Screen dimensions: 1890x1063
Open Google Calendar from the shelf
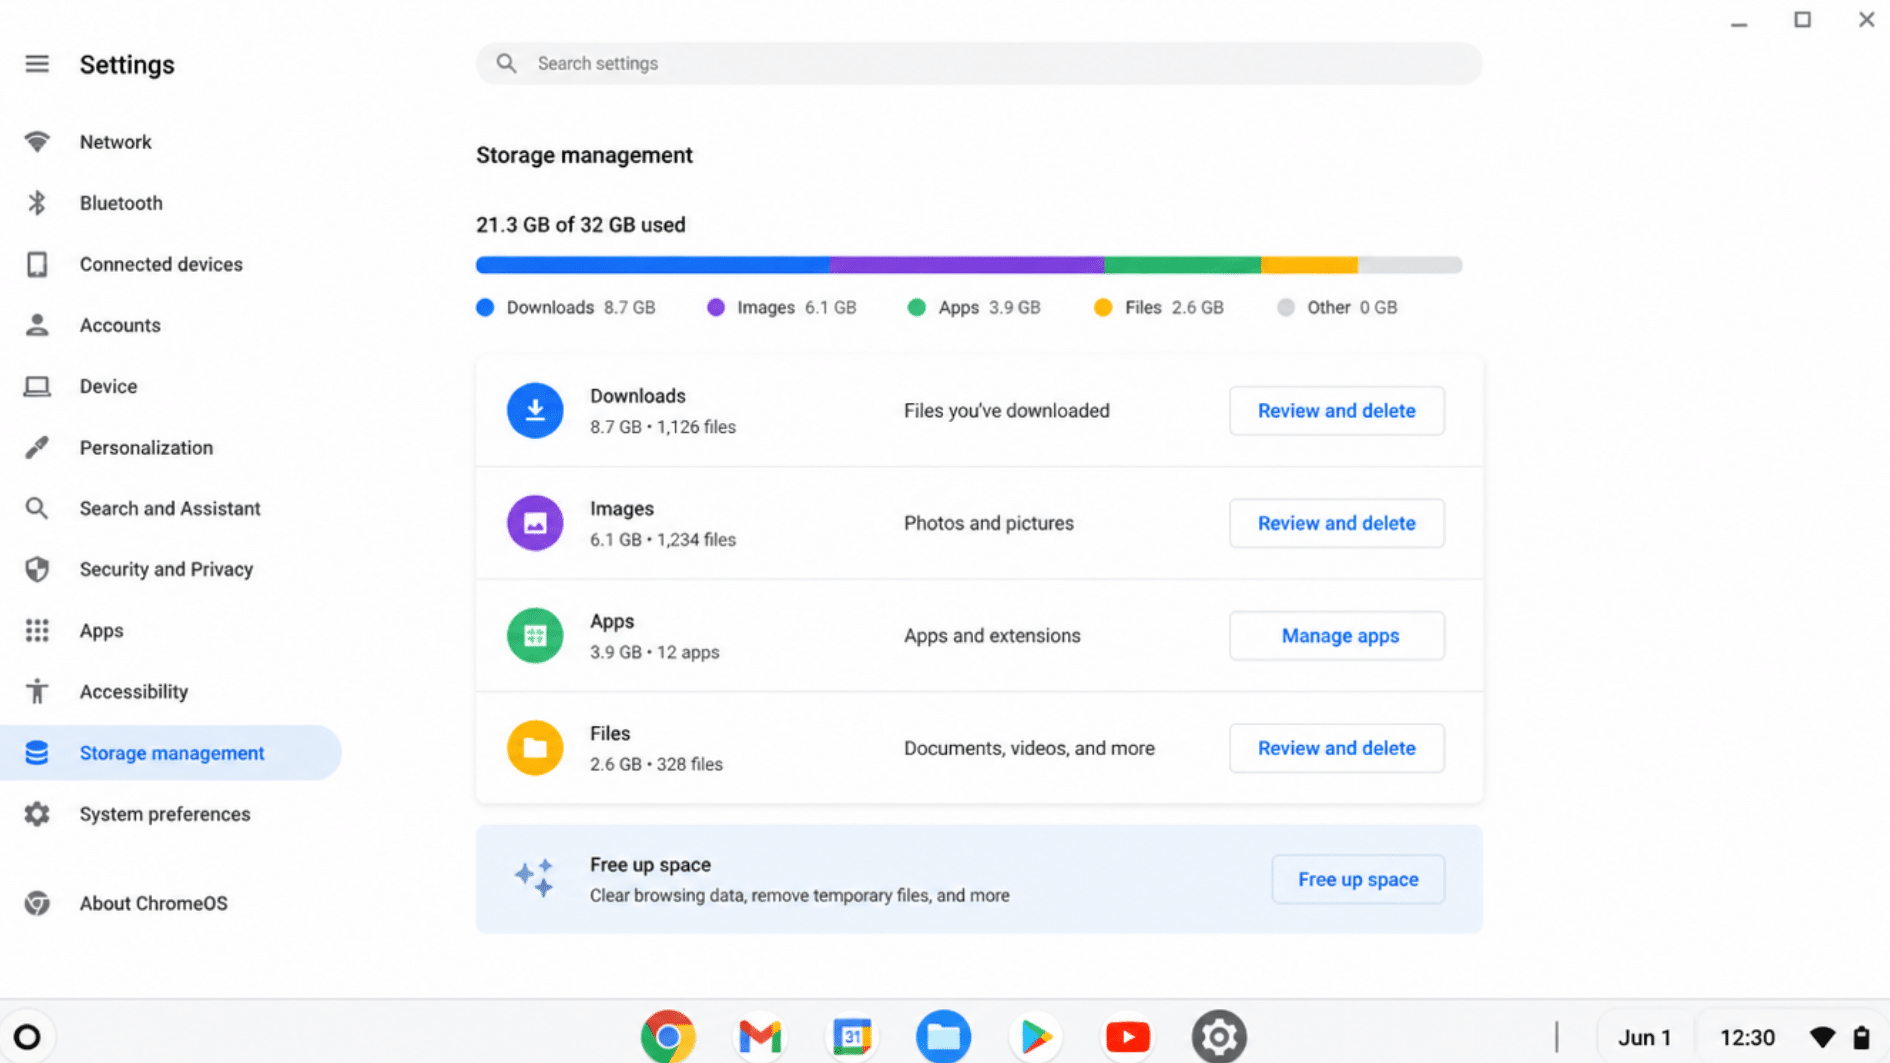point(852,1037)
